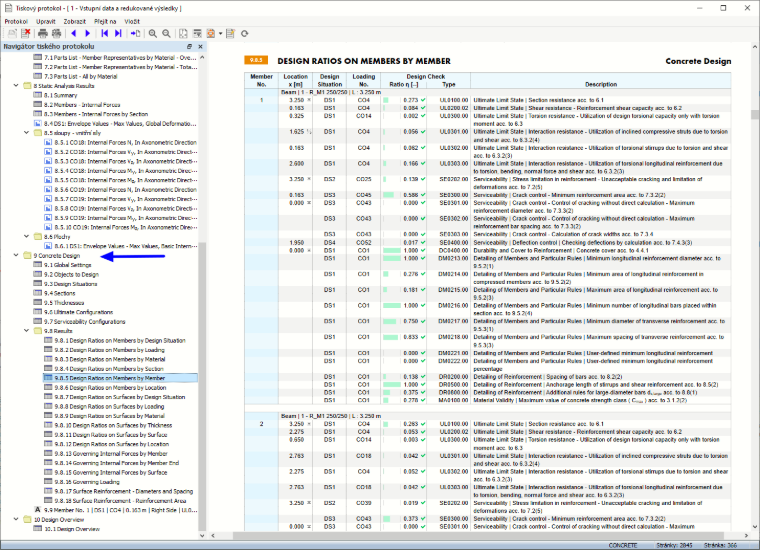Viewport: 760px width, 550px height.
Task: Select 9.7 Serviceability Configurations
Action: 84,322
